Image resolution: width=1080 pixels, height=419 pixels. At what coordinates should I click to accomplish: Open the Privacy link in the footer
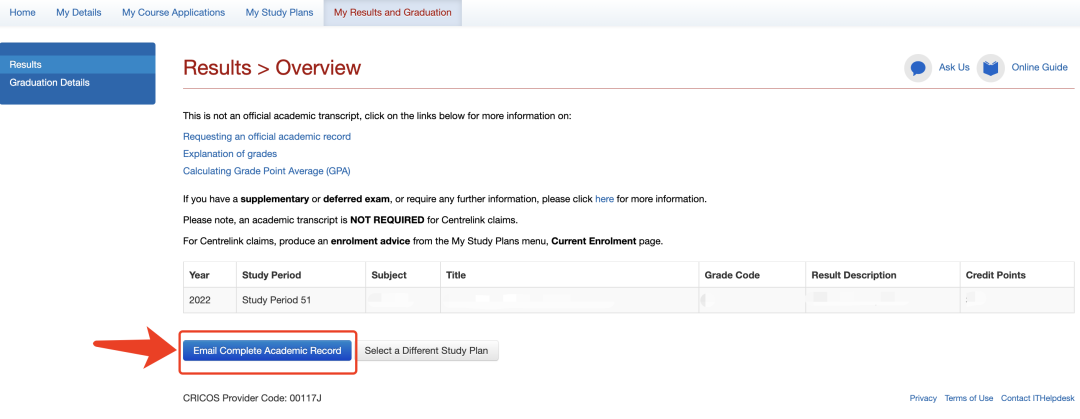[x=923, y=398]
